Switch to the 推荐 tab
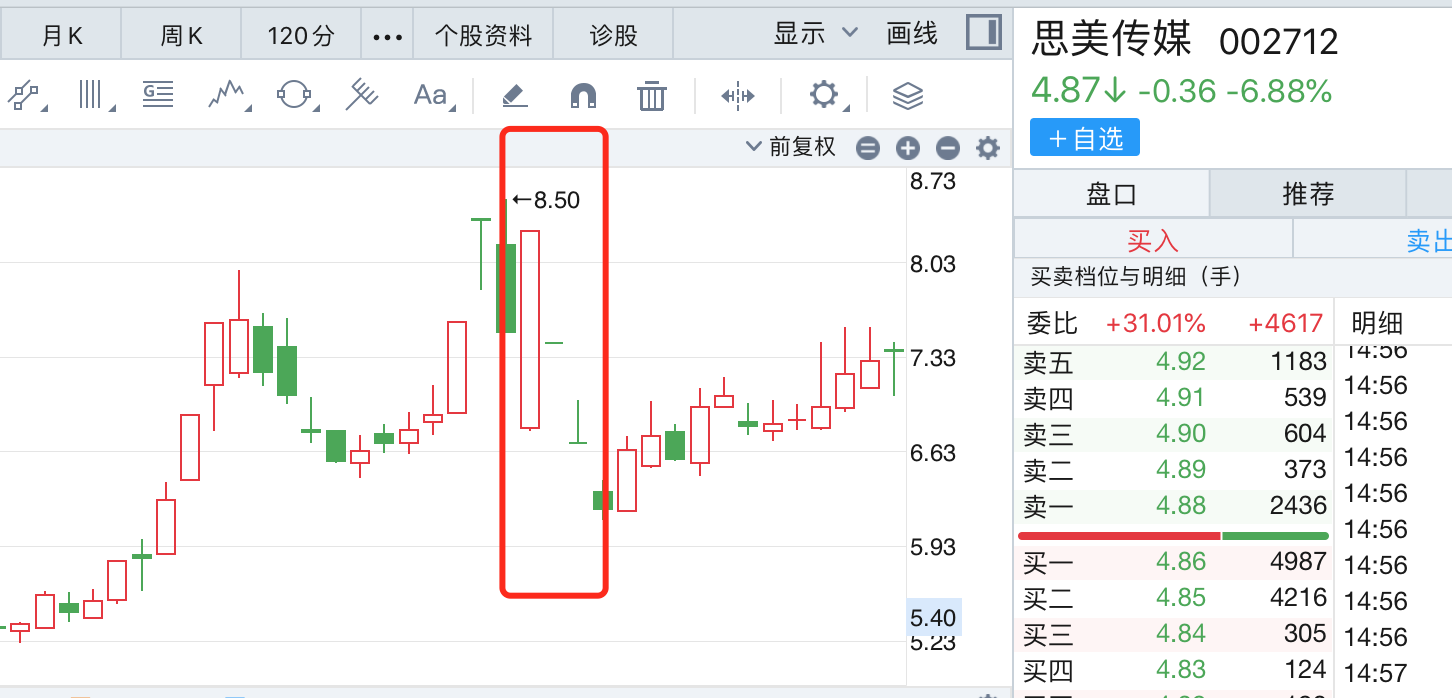This screenshot has height=698, width=1452. [x=1307, y=194]
